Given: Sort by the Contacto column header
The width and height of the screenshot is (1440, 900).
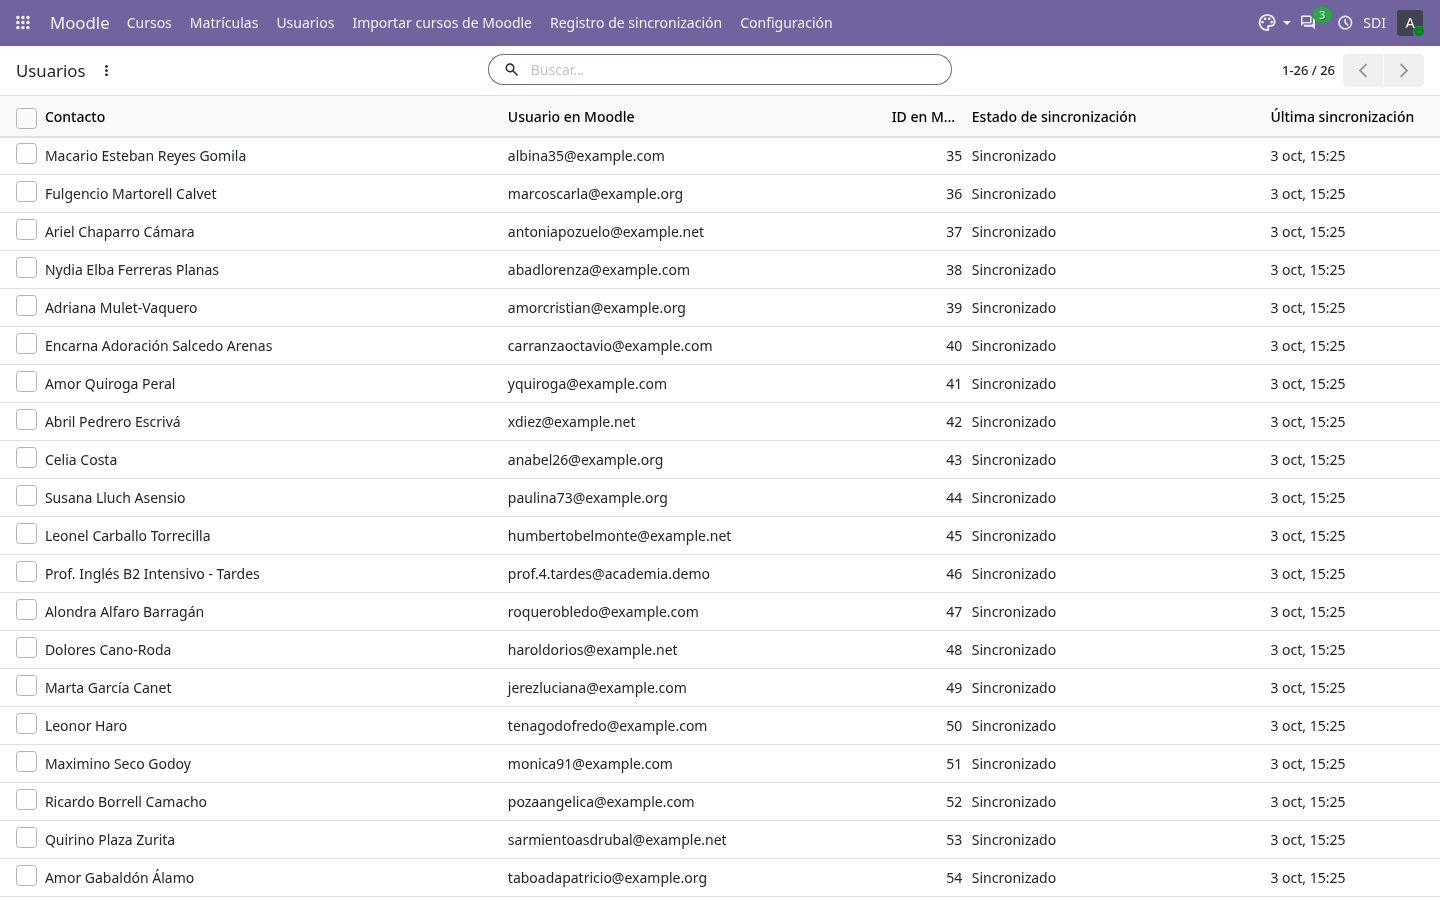Looking at the screenshot, I should click(x=75, y=117).
